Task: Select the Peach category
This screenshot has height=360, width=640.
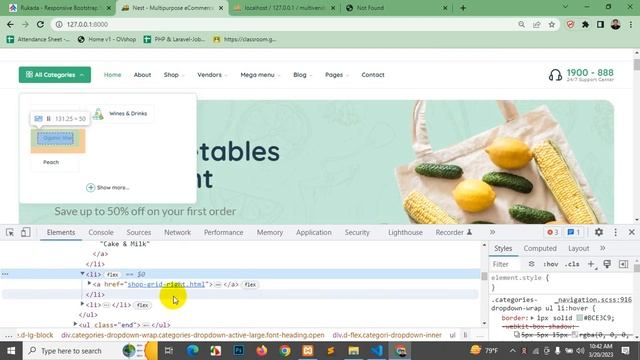Action: pos(51,162)
